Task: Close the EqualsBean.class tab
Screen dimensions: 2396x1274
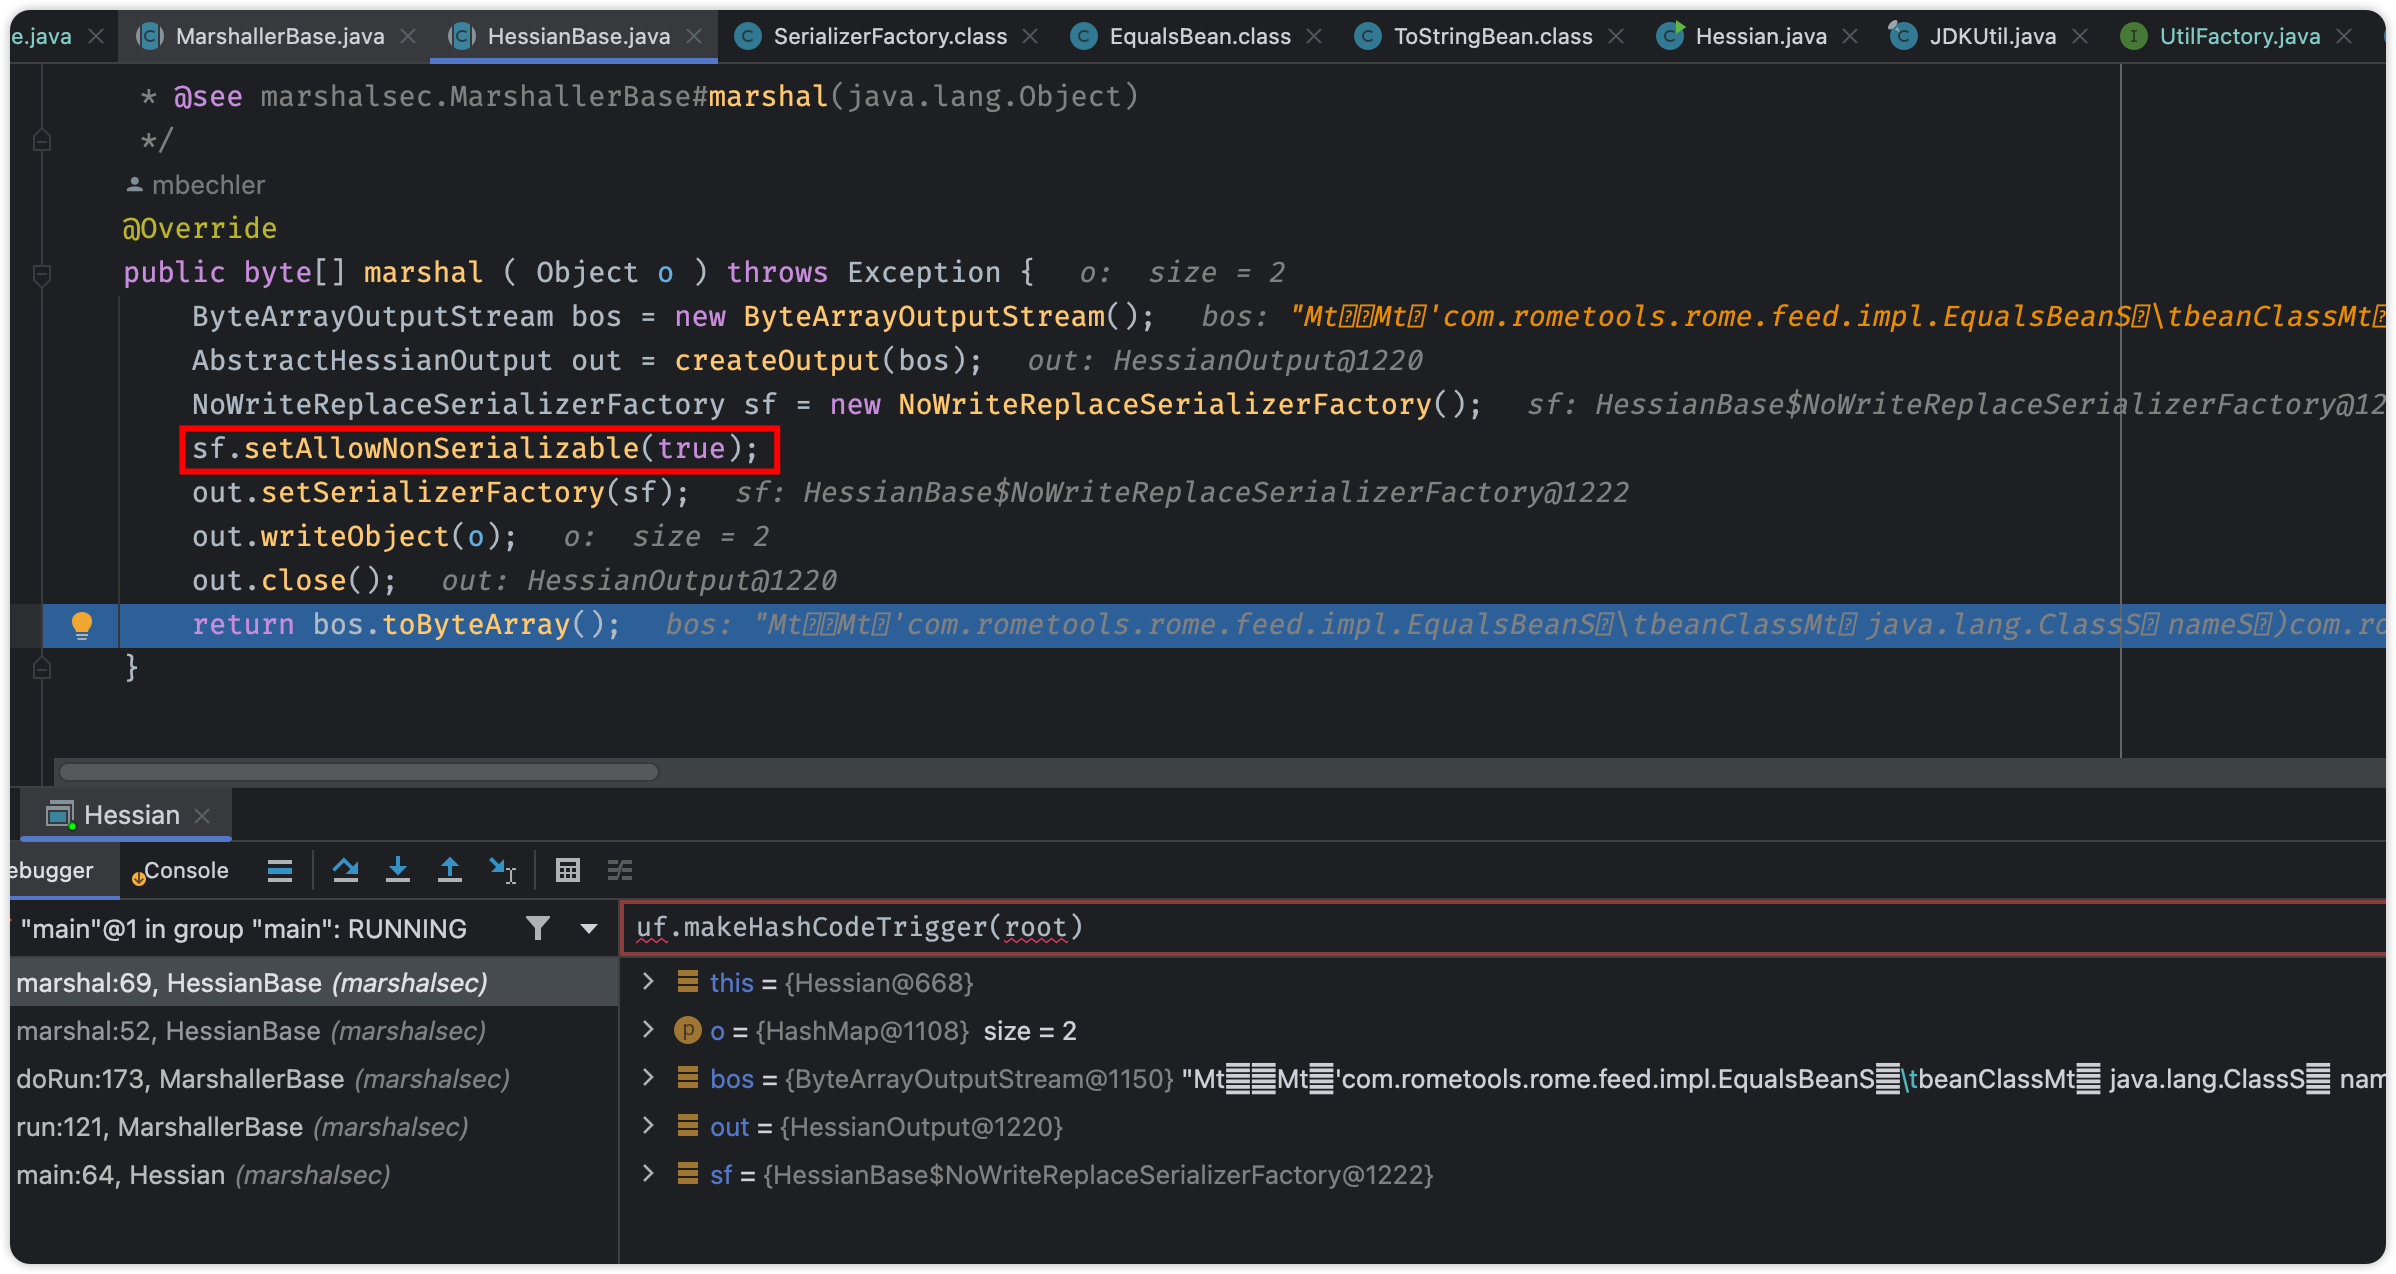Action: click(1314, 36)
